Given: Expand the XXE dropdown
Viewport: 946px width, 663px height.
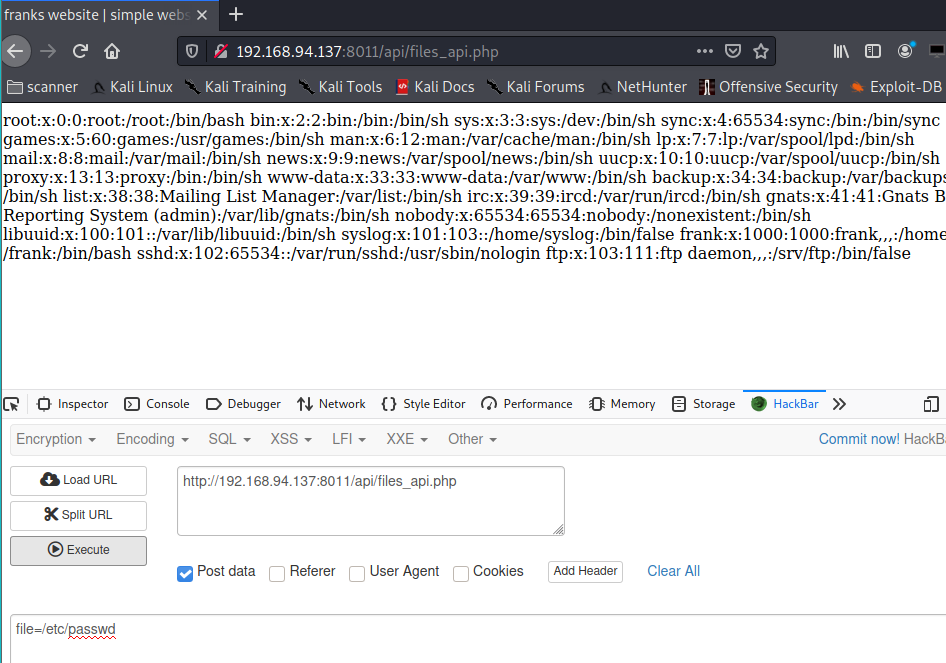Looking at the screenshot, I should [x=407, y=439].
